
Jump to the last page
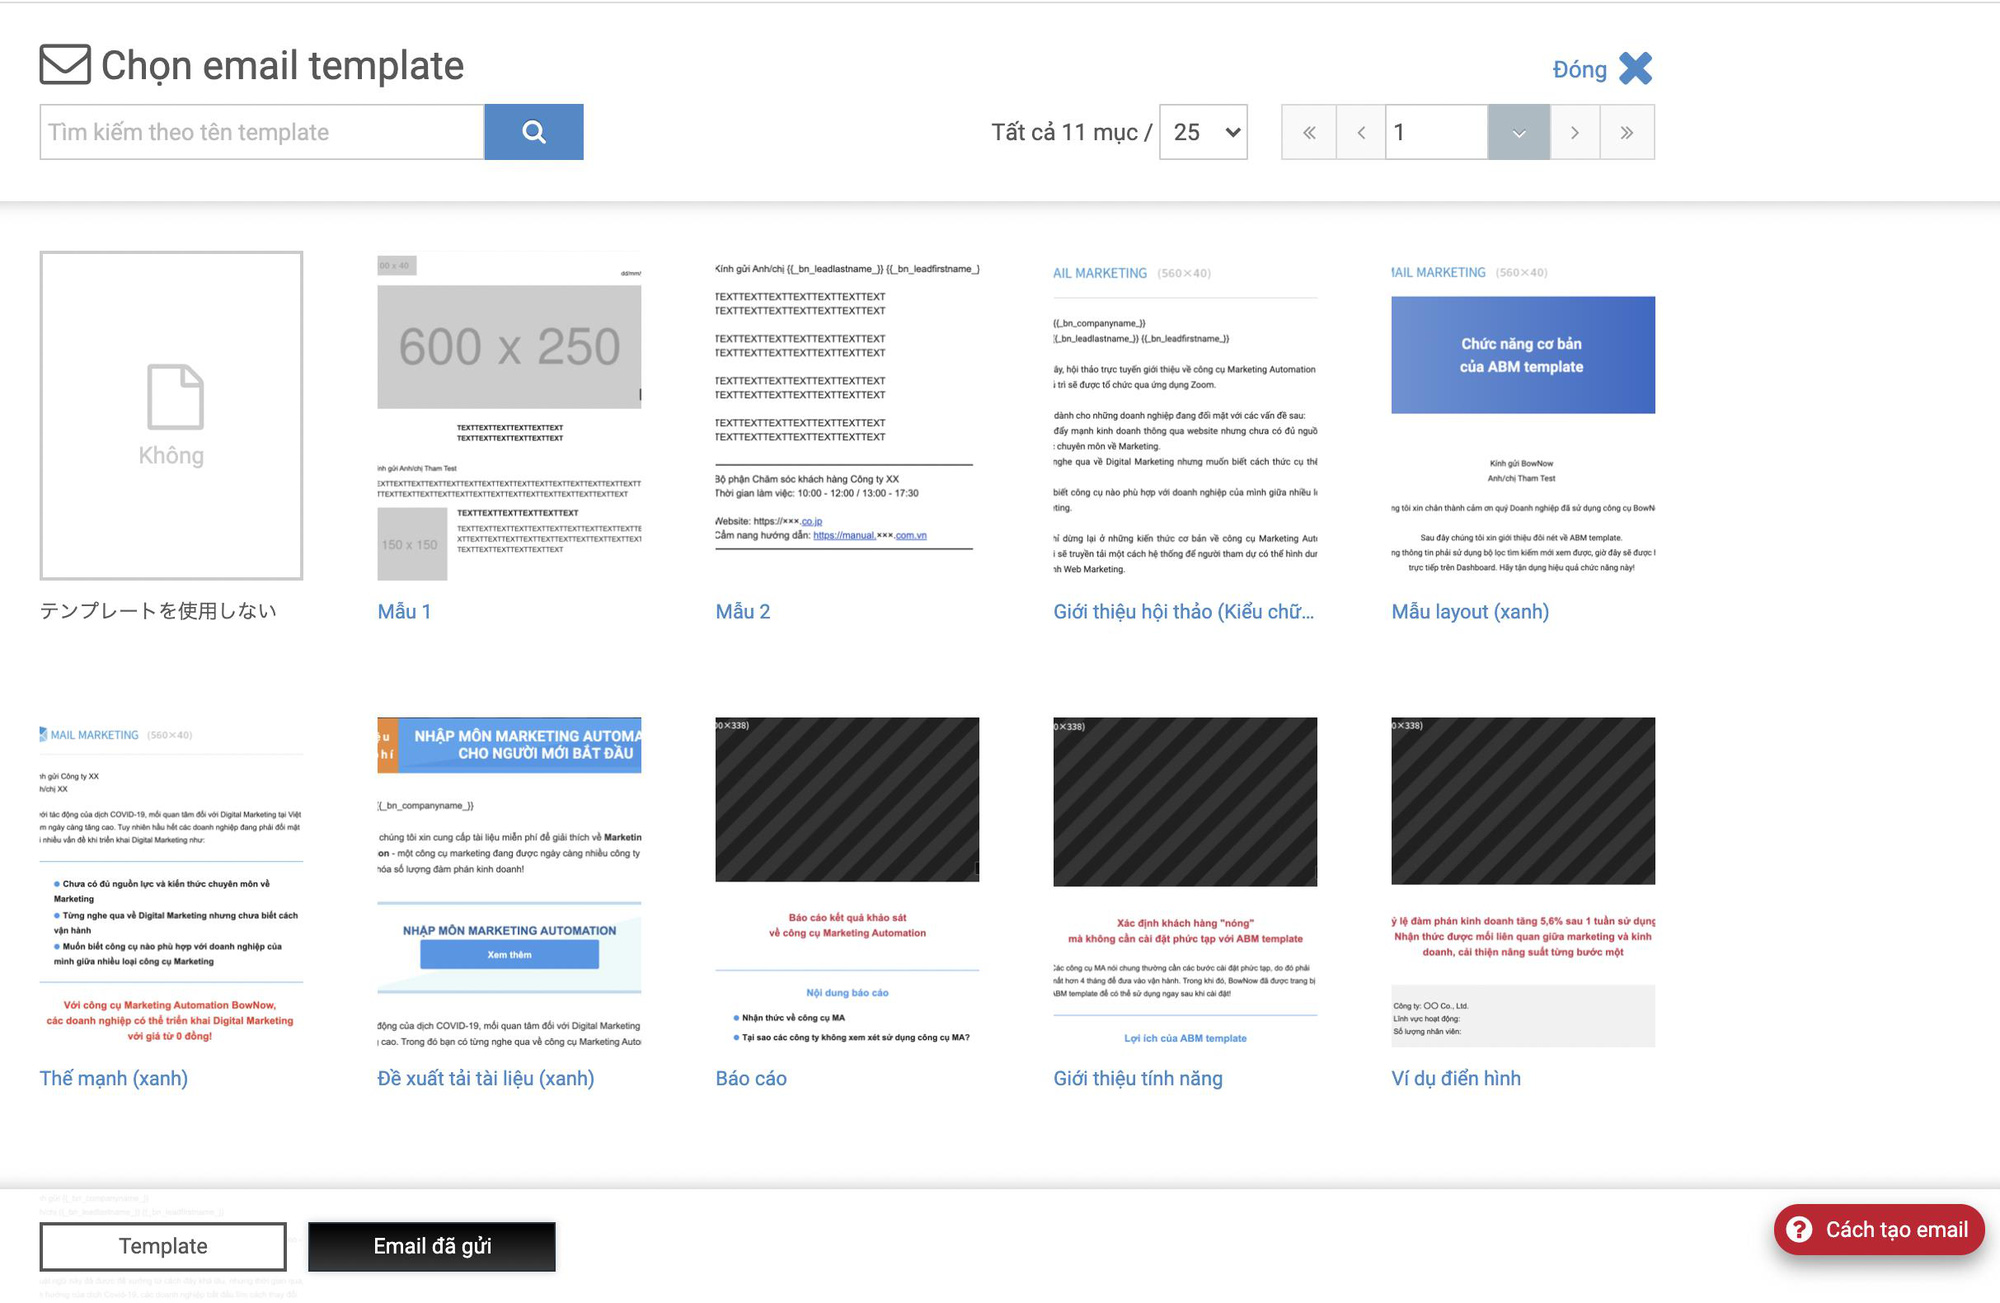click(x=1627, y=132)
